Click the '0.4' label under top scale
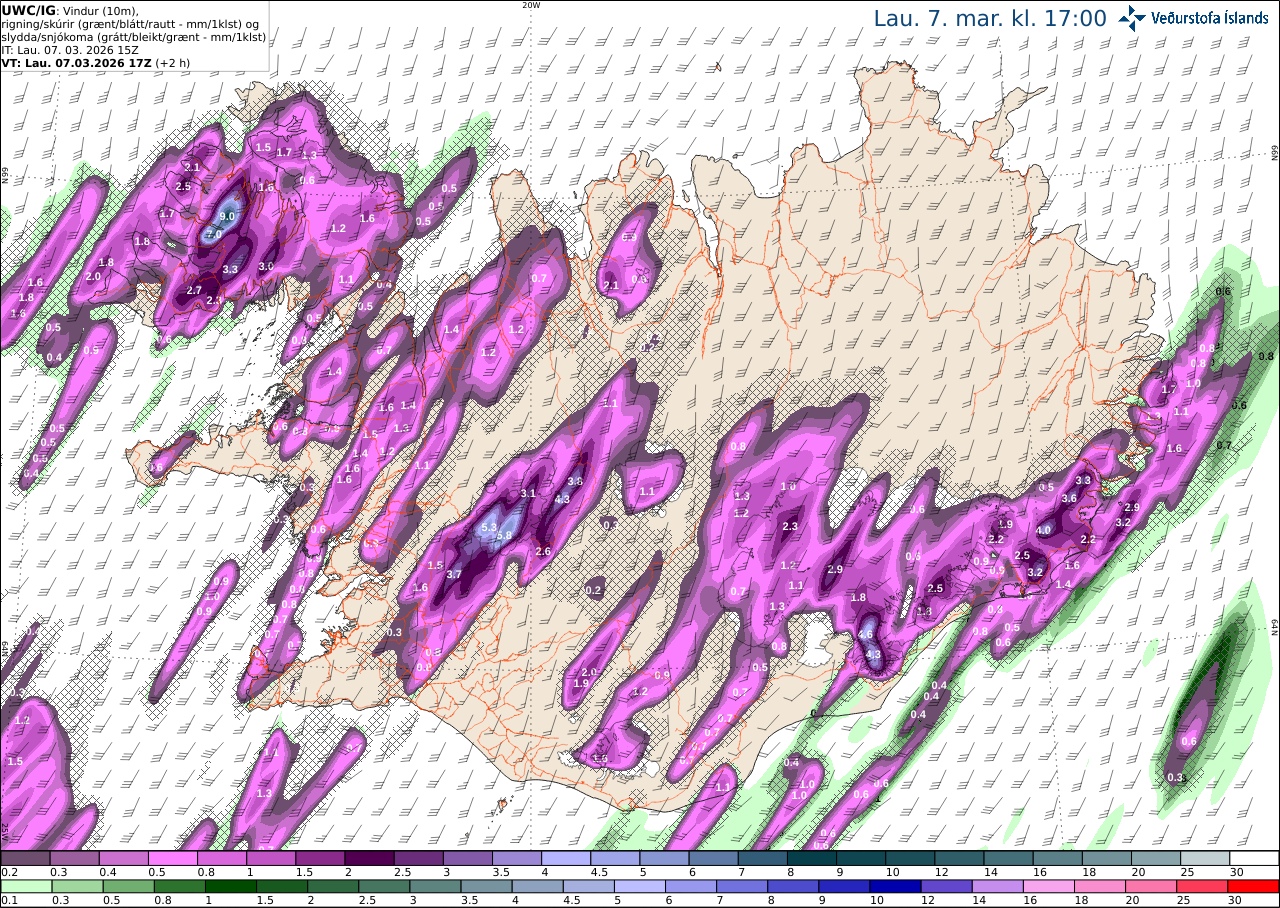Viewport: 1280px width, 908px height. (x=107, y=872)
